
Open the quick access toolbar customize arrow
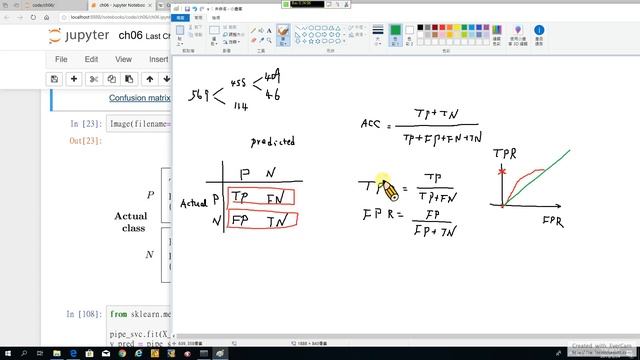coord(208,9)
